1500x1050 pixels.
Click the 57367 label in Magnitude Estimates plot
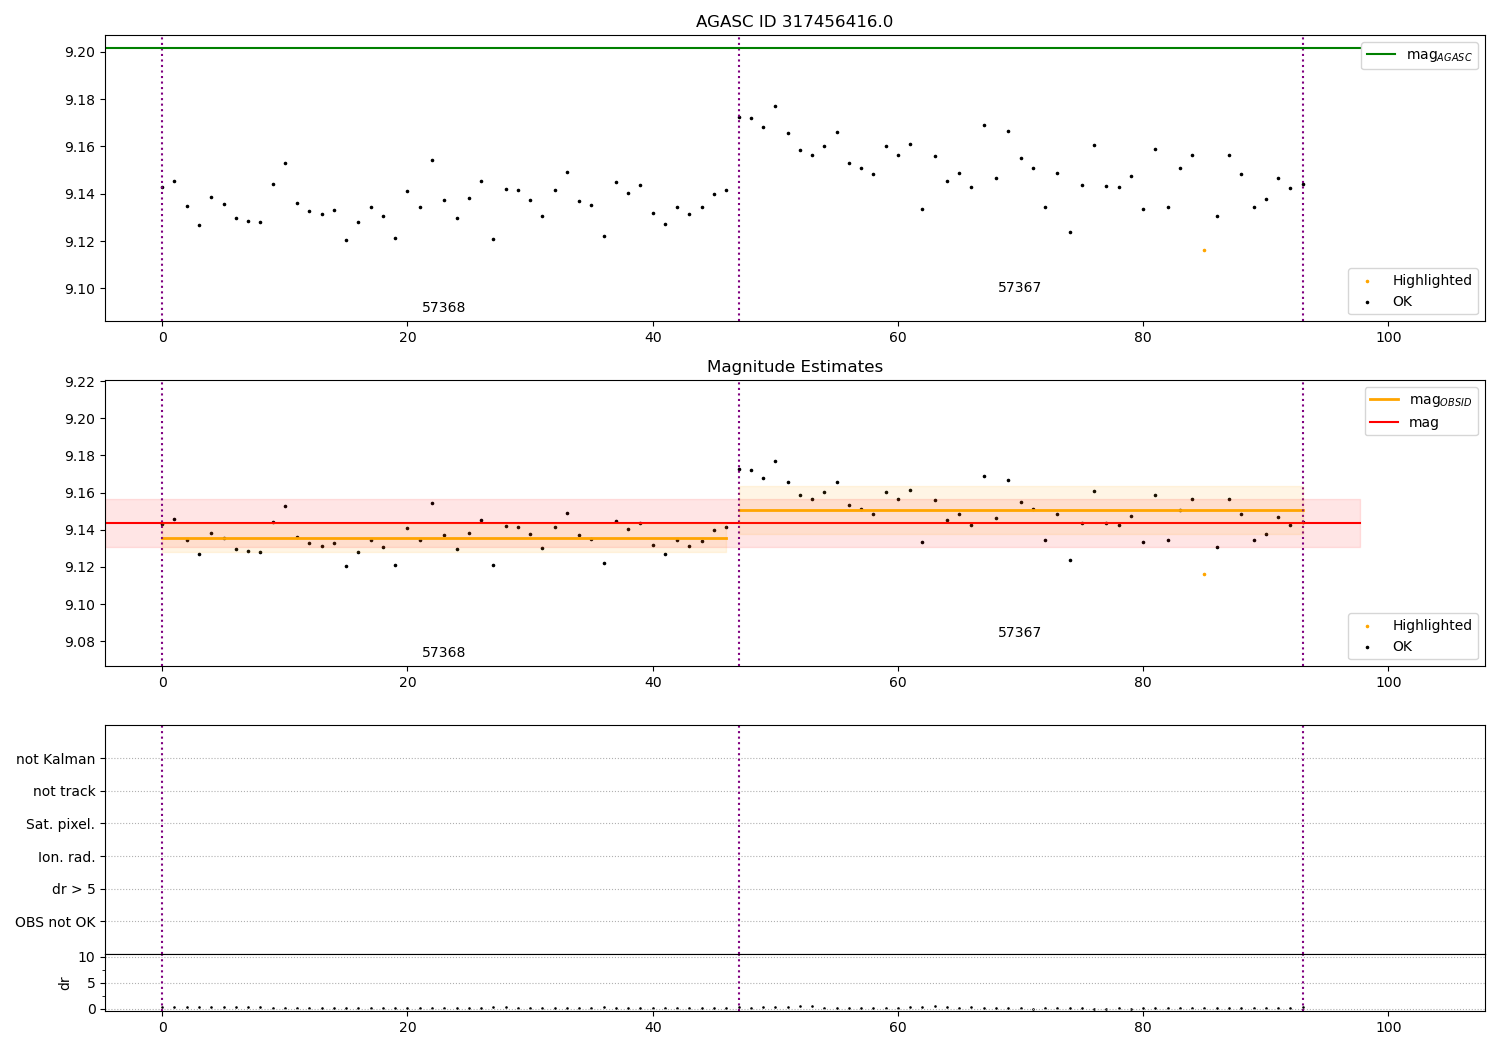pyautogui.click(x=1019, y=633)
